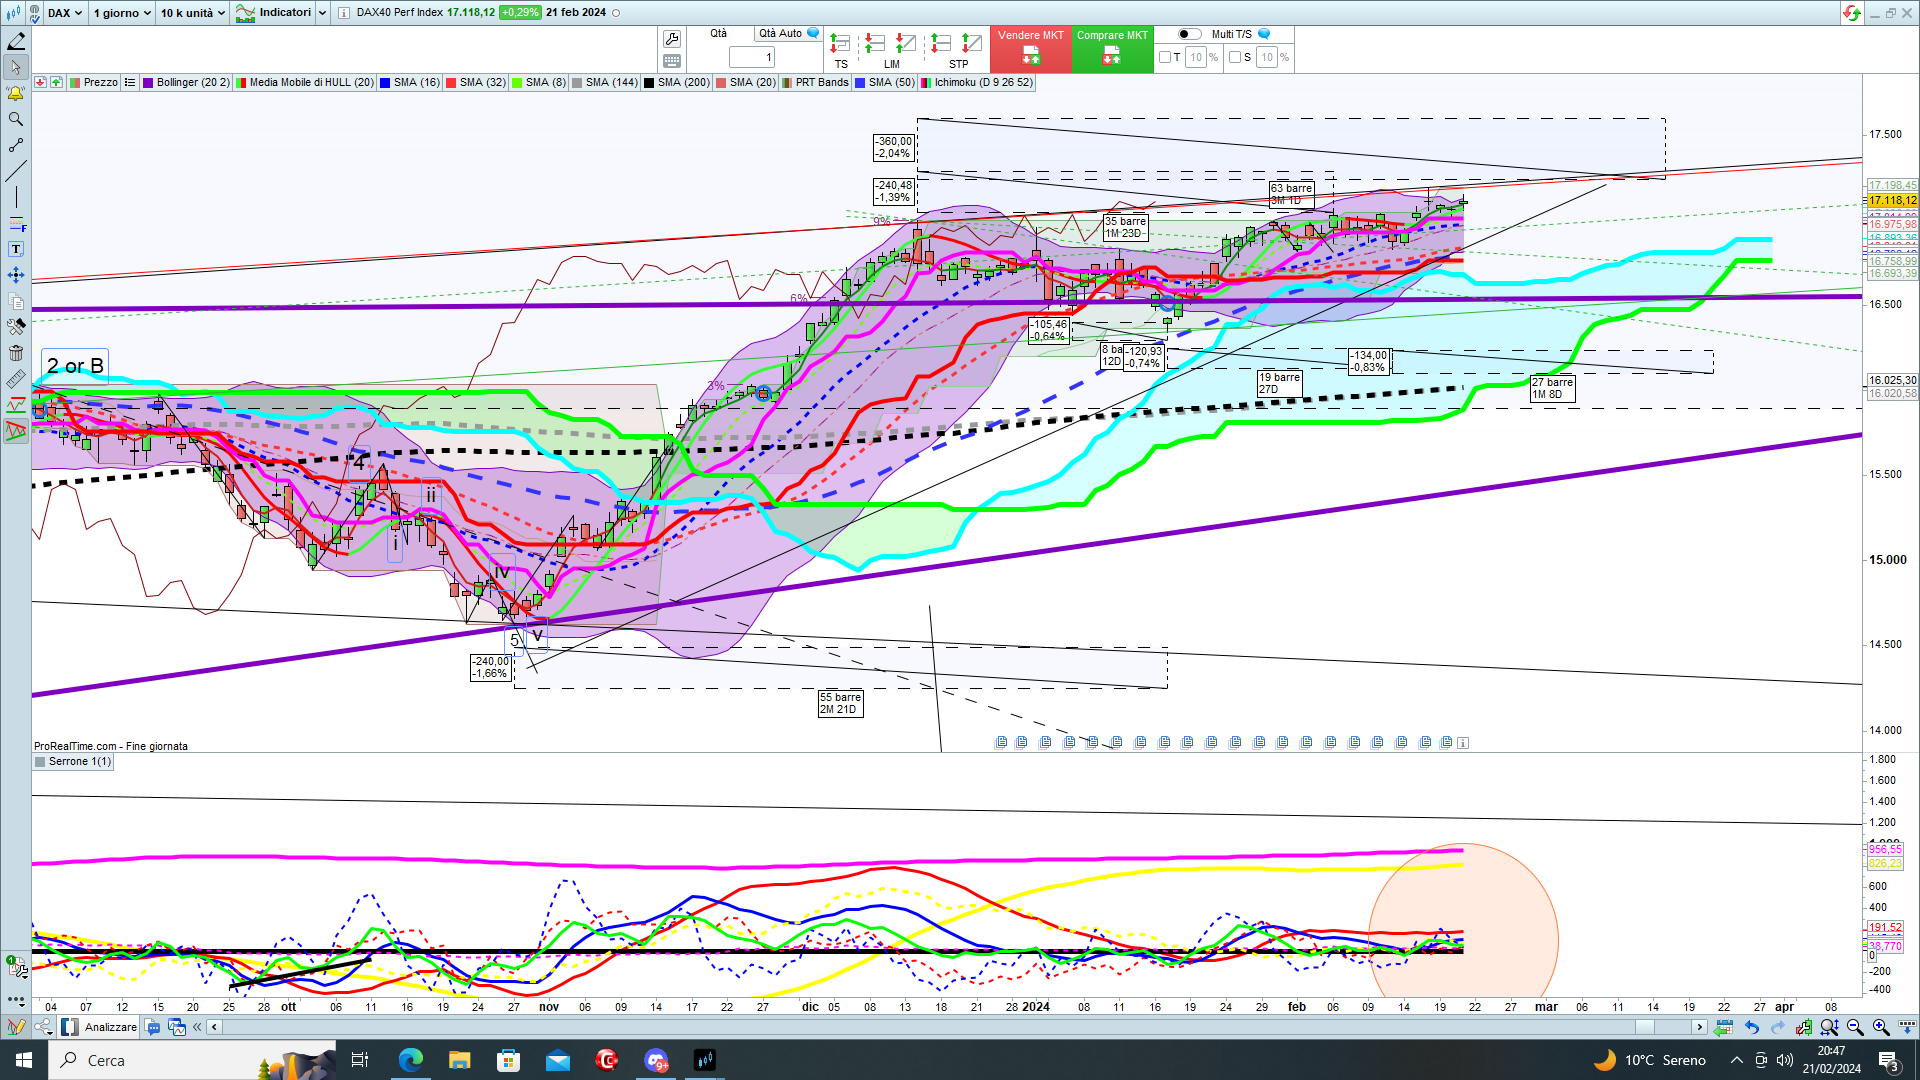Select the cursor pointer tool
The image size is (1920, 1080).
click(16, 68)
